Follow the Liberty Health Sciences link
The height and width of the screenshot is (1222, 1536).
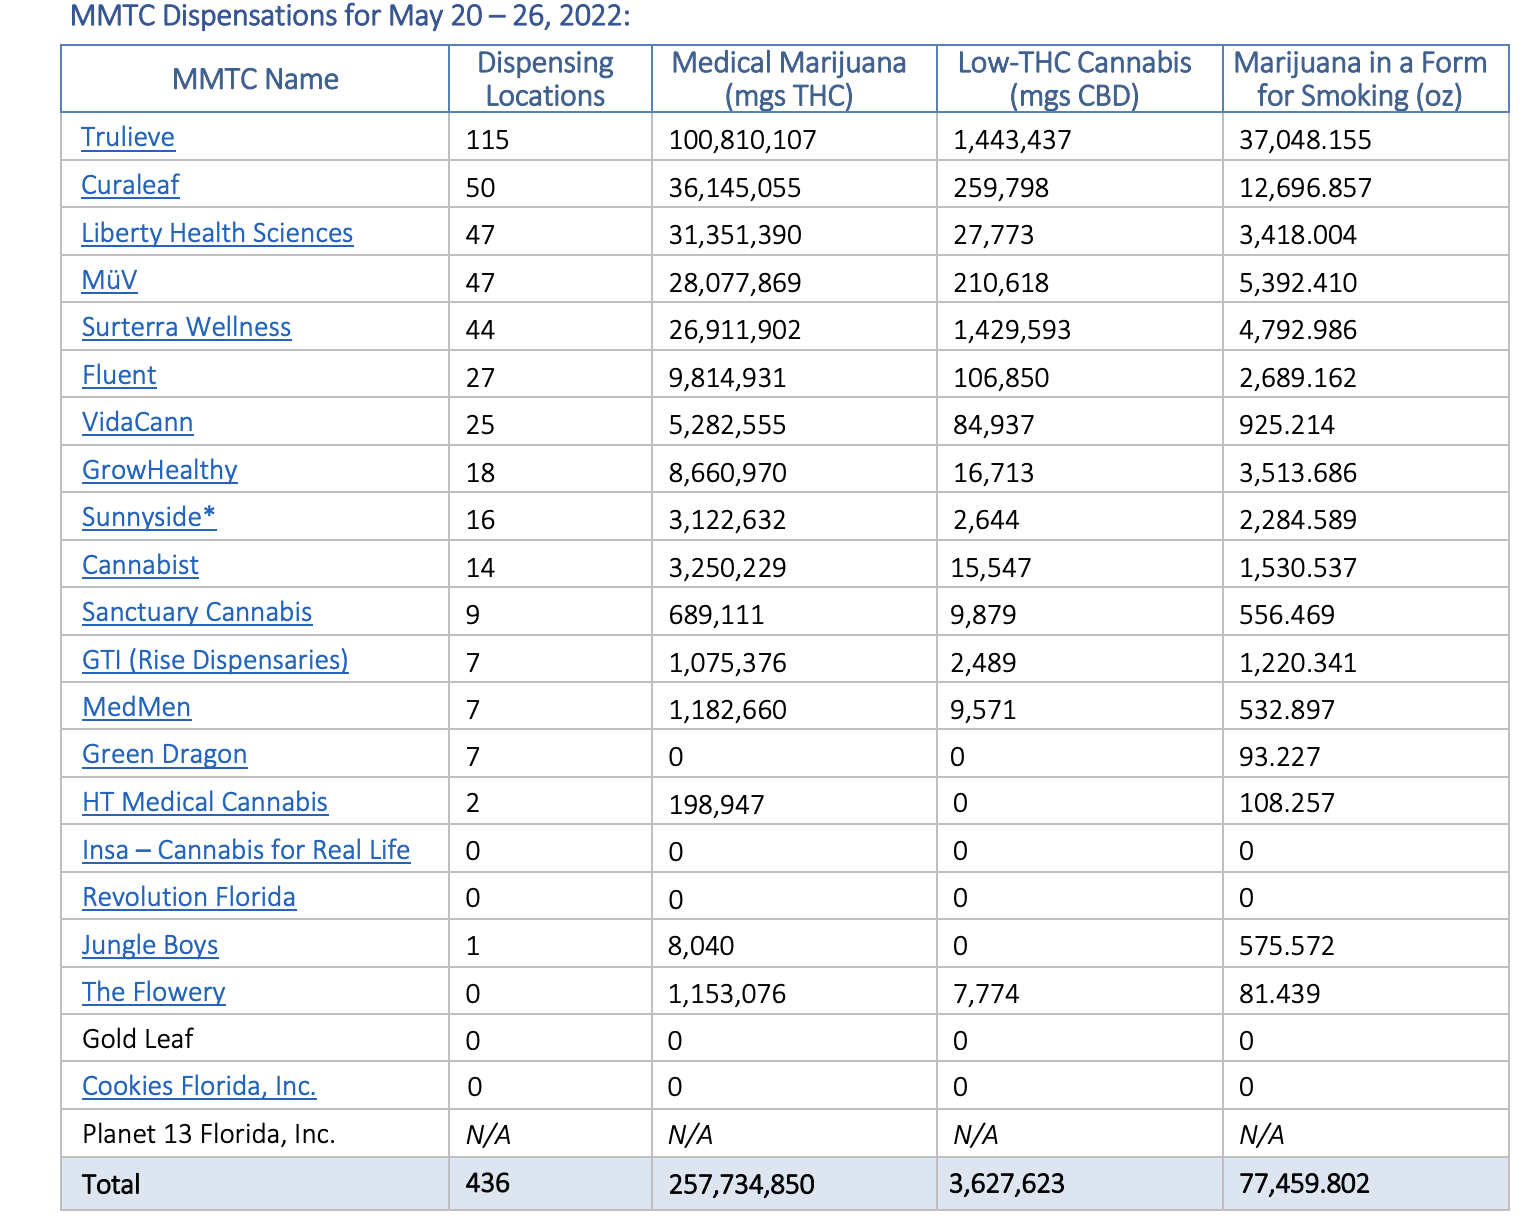coord(217,233)
